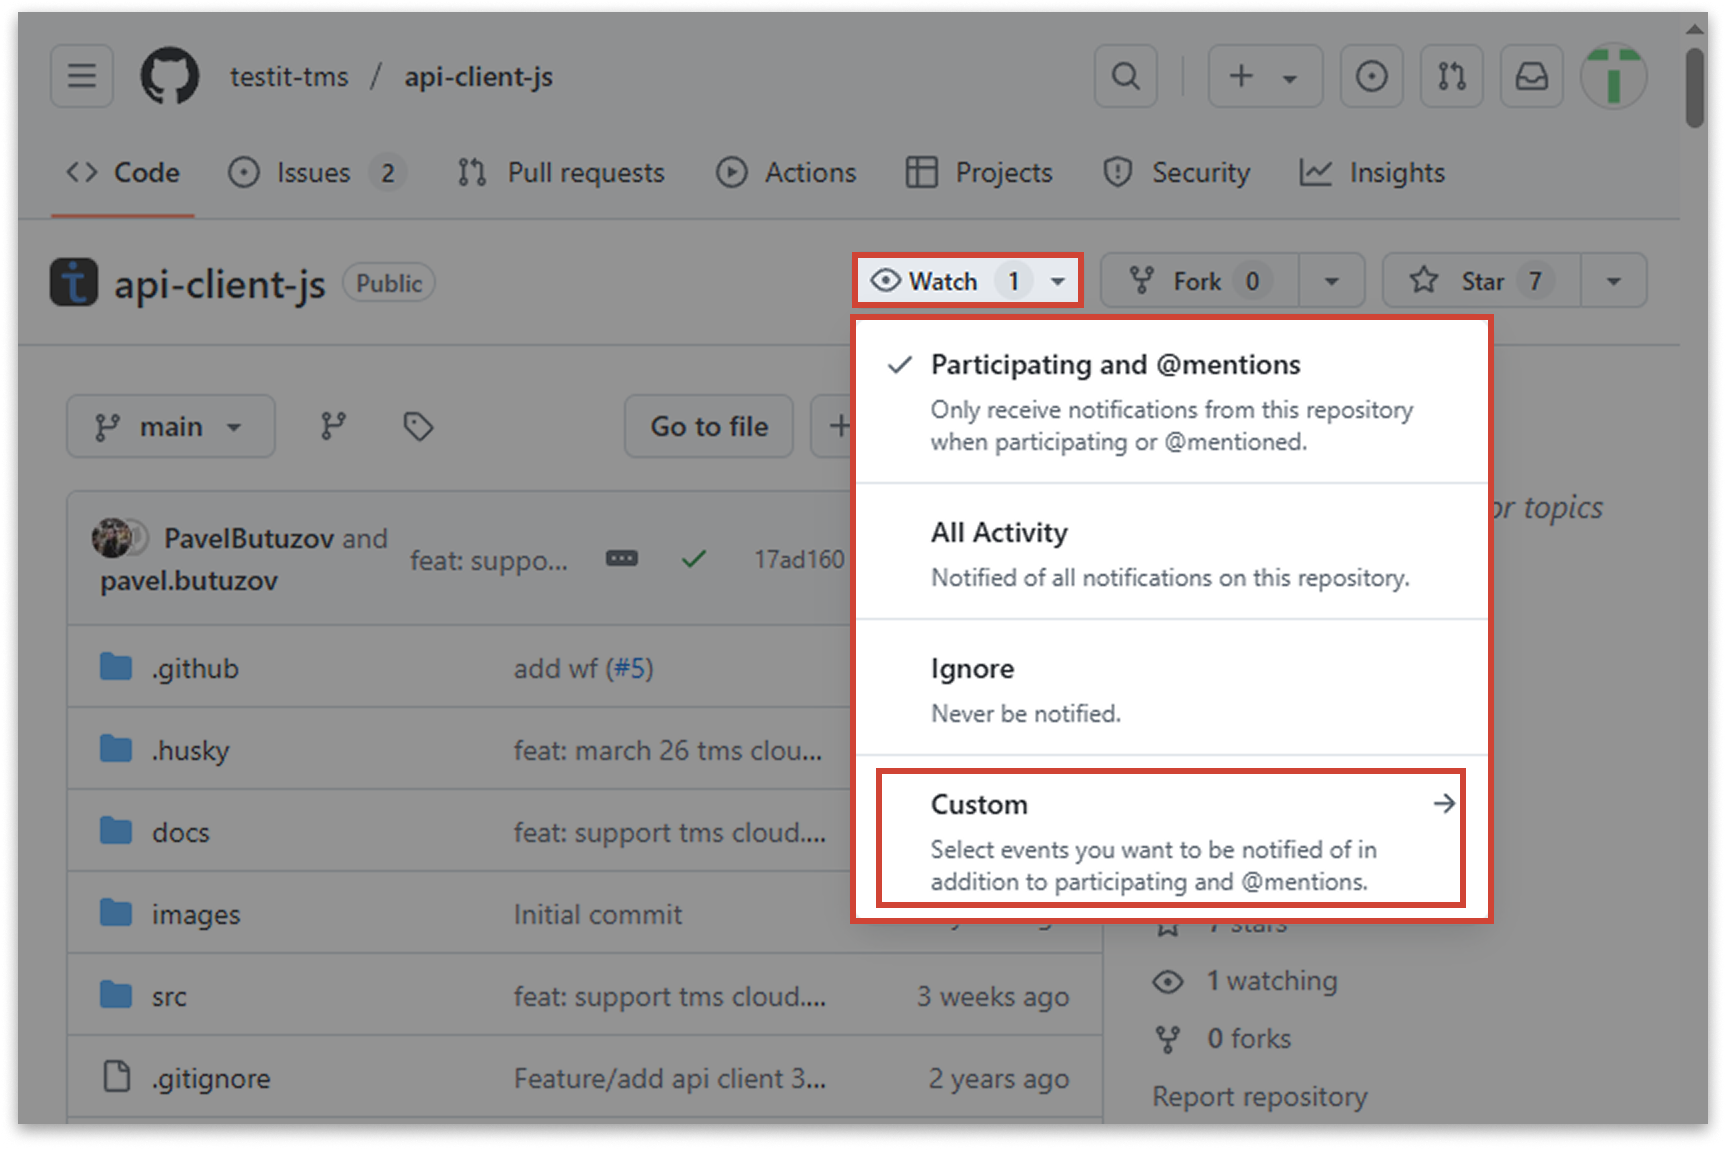Switch to the Projects tab

pos(979,172)
